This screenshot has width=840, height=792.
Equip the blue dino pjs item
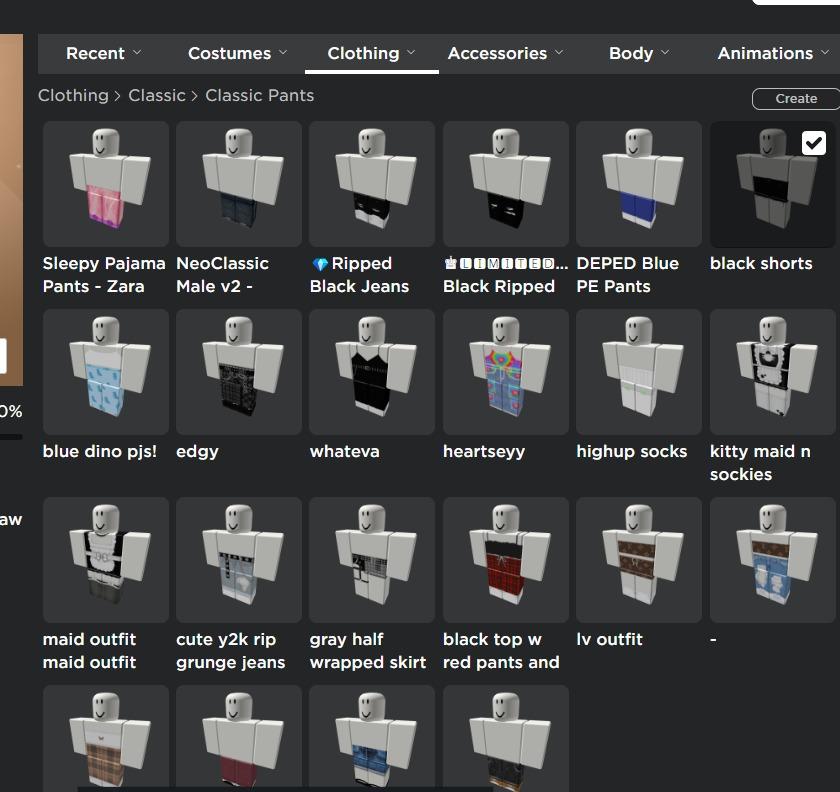coord(105,372)
